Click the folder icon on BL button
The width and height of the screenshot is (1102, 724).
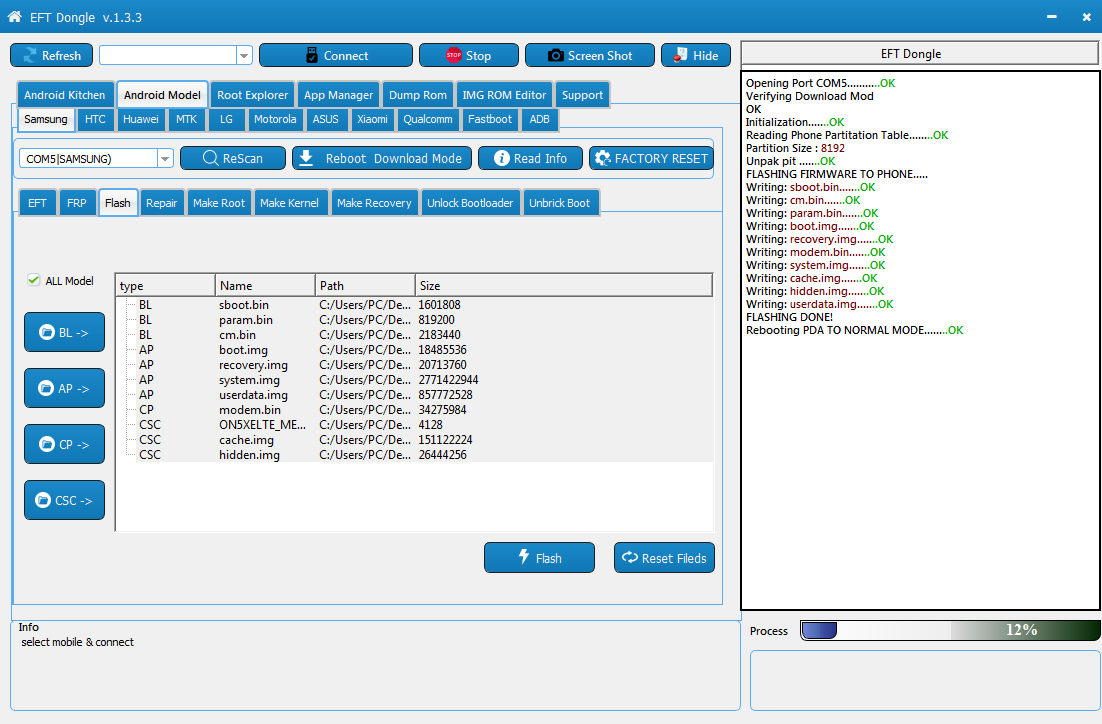(x=46, y=332)
